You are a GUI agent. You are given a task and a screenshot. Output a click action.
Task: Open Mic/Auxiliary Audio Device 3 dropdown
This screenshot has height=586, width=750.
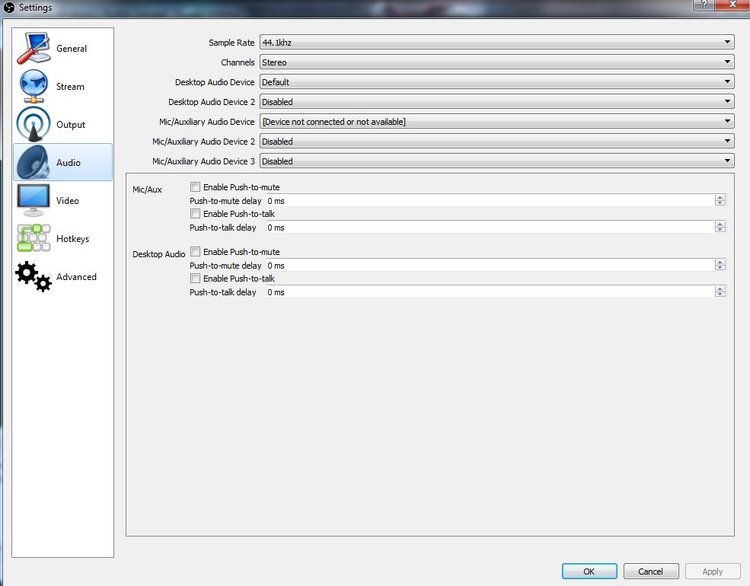[496, 161]
